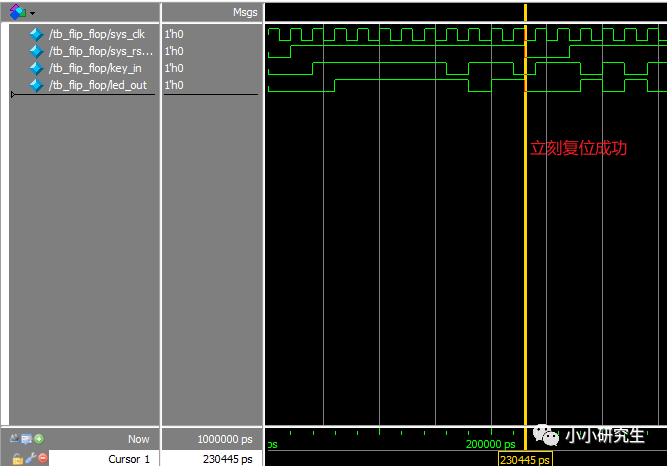This screenshot has width=667, height=466.
Task: Click the 1'h0 value of sys_rs... signal
Action: [x=174, y=51]
